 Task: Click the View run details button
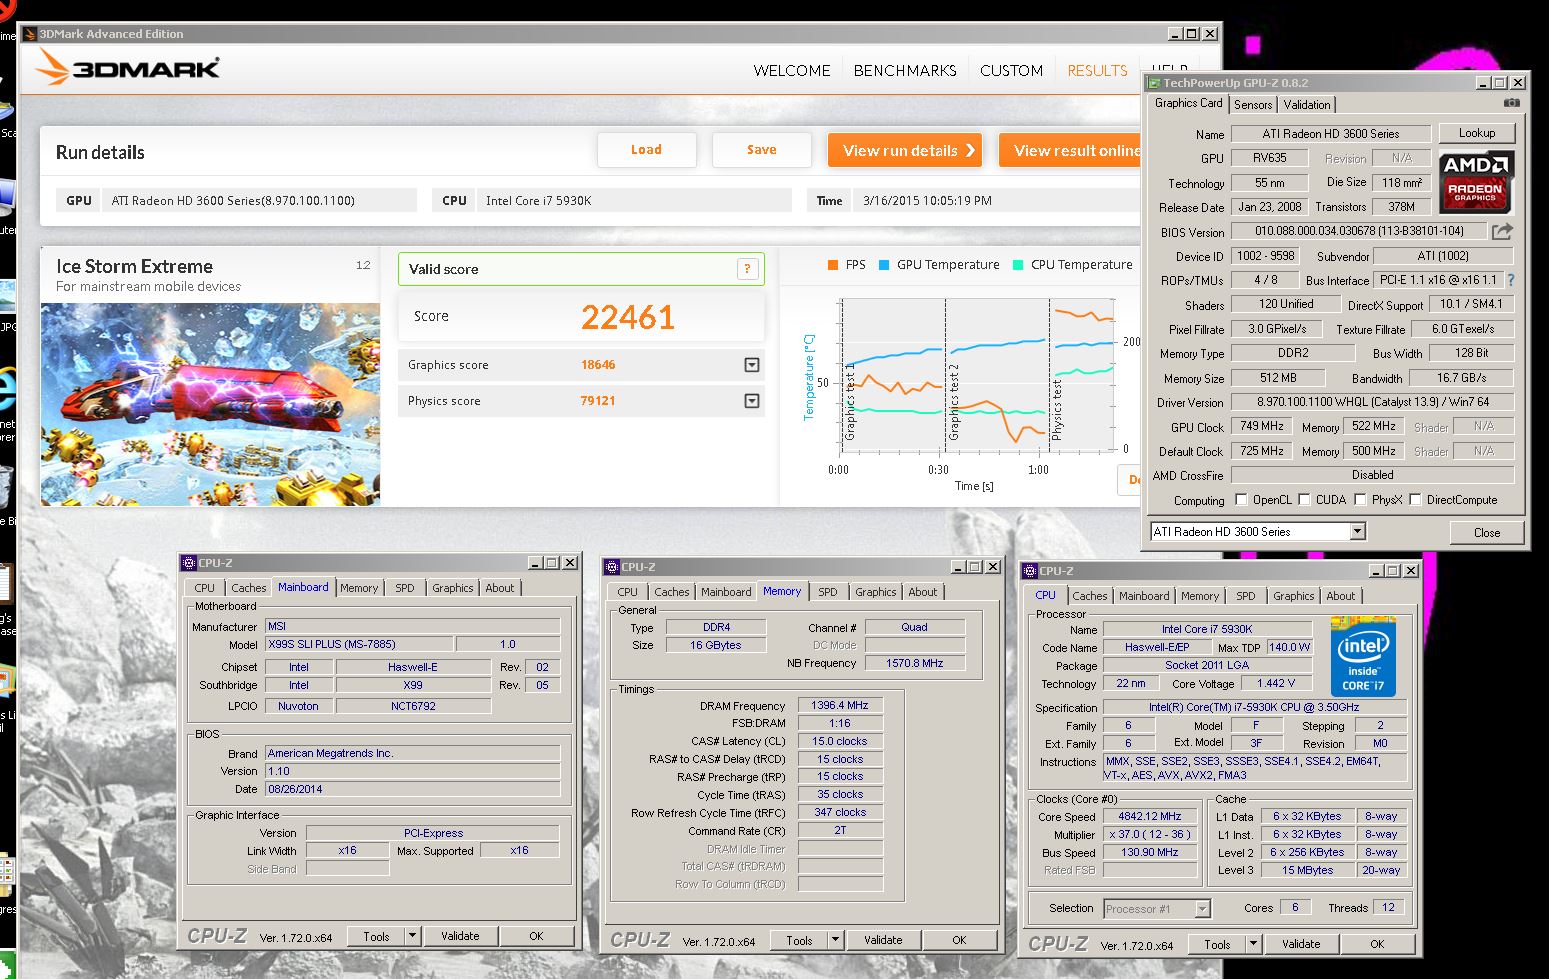tap(905, 150)
